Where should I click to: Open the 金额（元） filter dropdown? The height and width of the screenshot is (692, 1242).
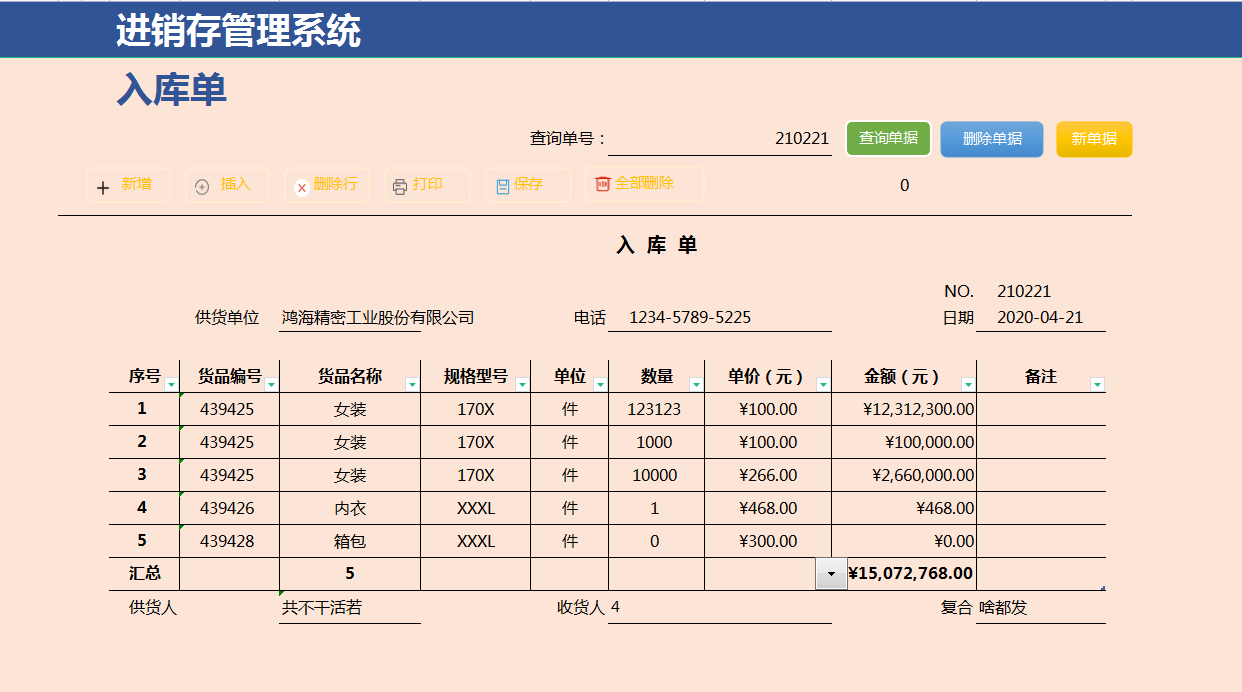point(966,383)
